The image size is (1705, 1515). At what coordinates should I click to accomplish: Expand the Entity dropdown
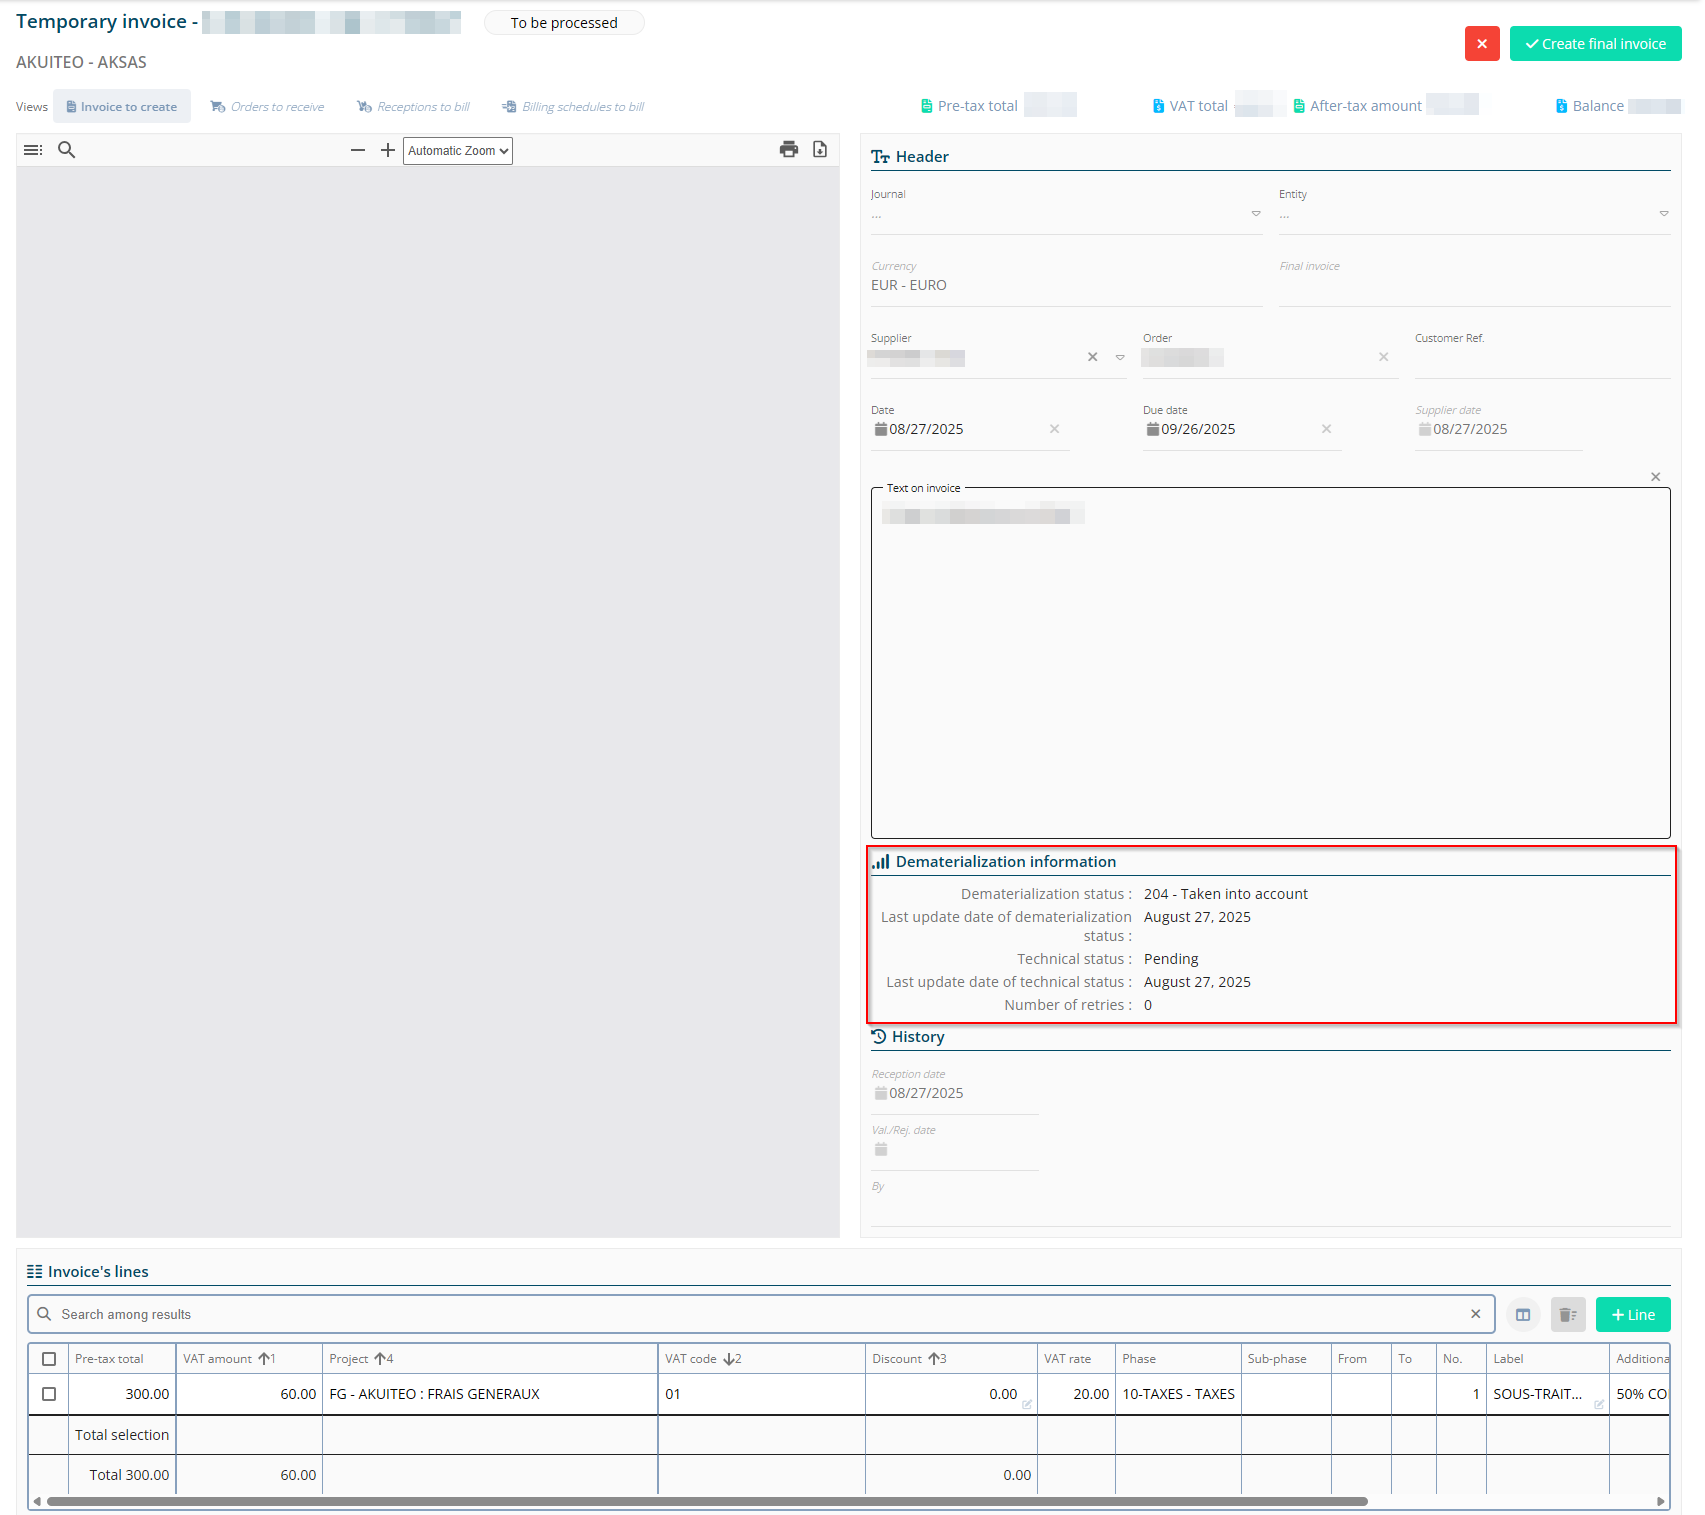[x=1664, y=214]
